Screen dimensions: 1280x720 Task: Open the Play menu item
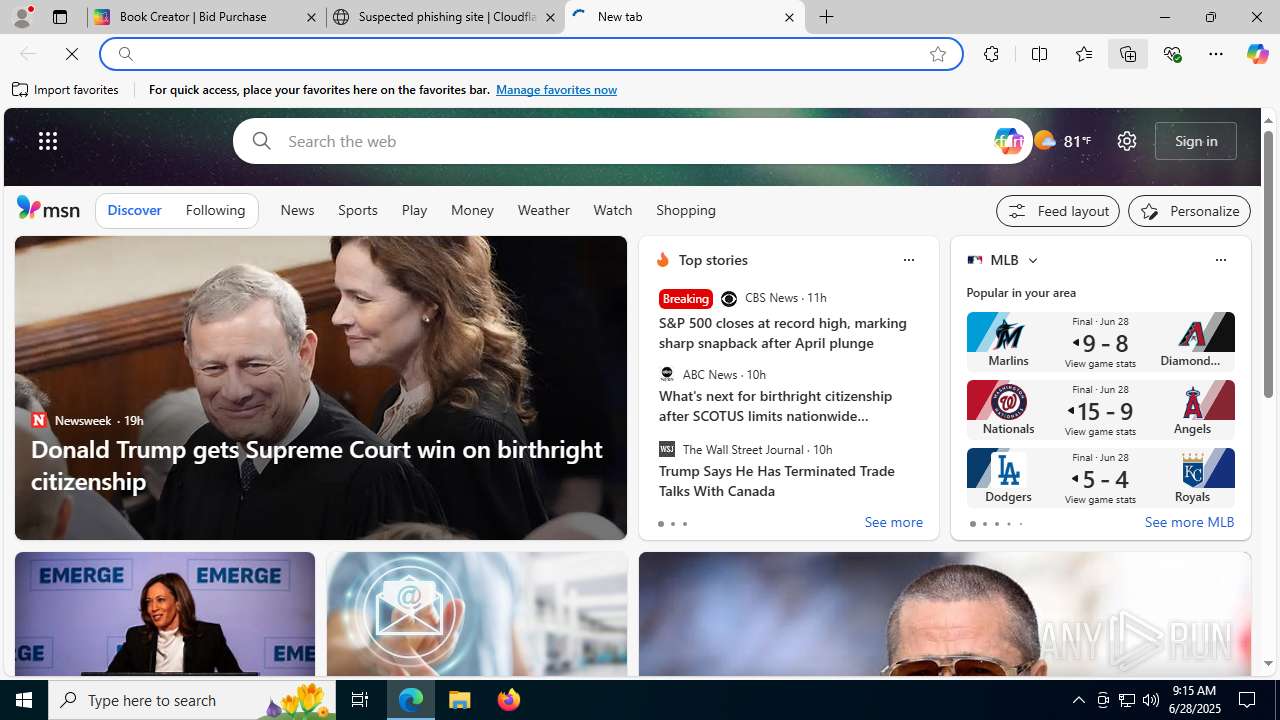[x=414, y=210]
